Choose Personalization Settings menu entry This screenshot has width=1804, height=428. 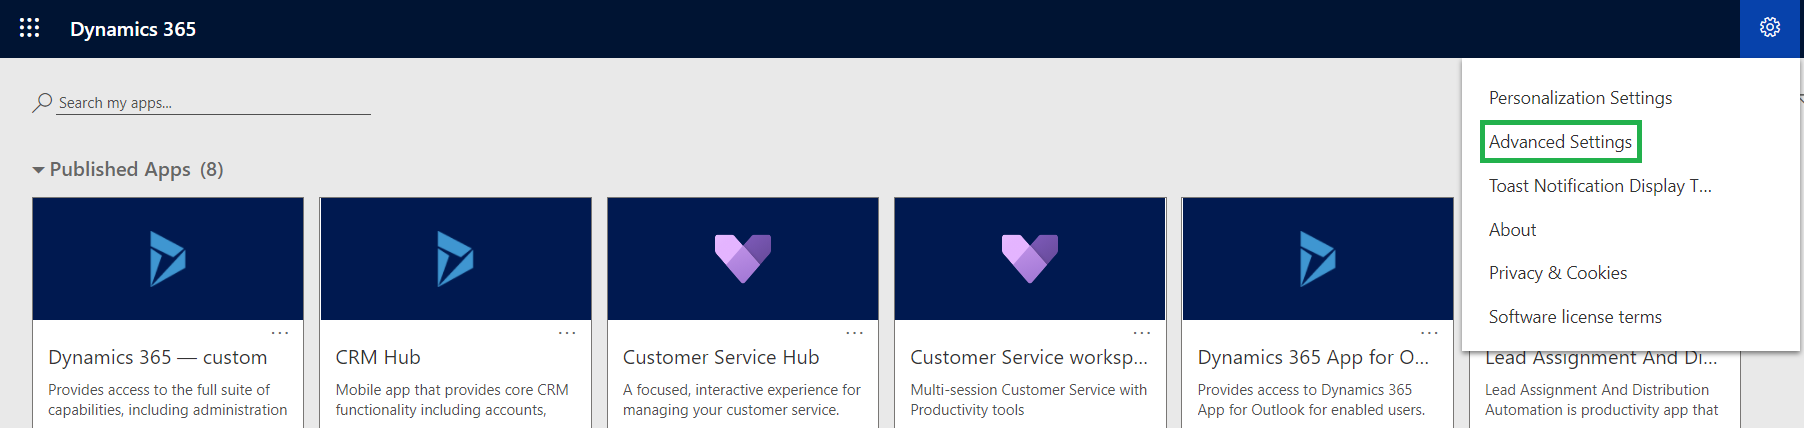pos(1580,98)
